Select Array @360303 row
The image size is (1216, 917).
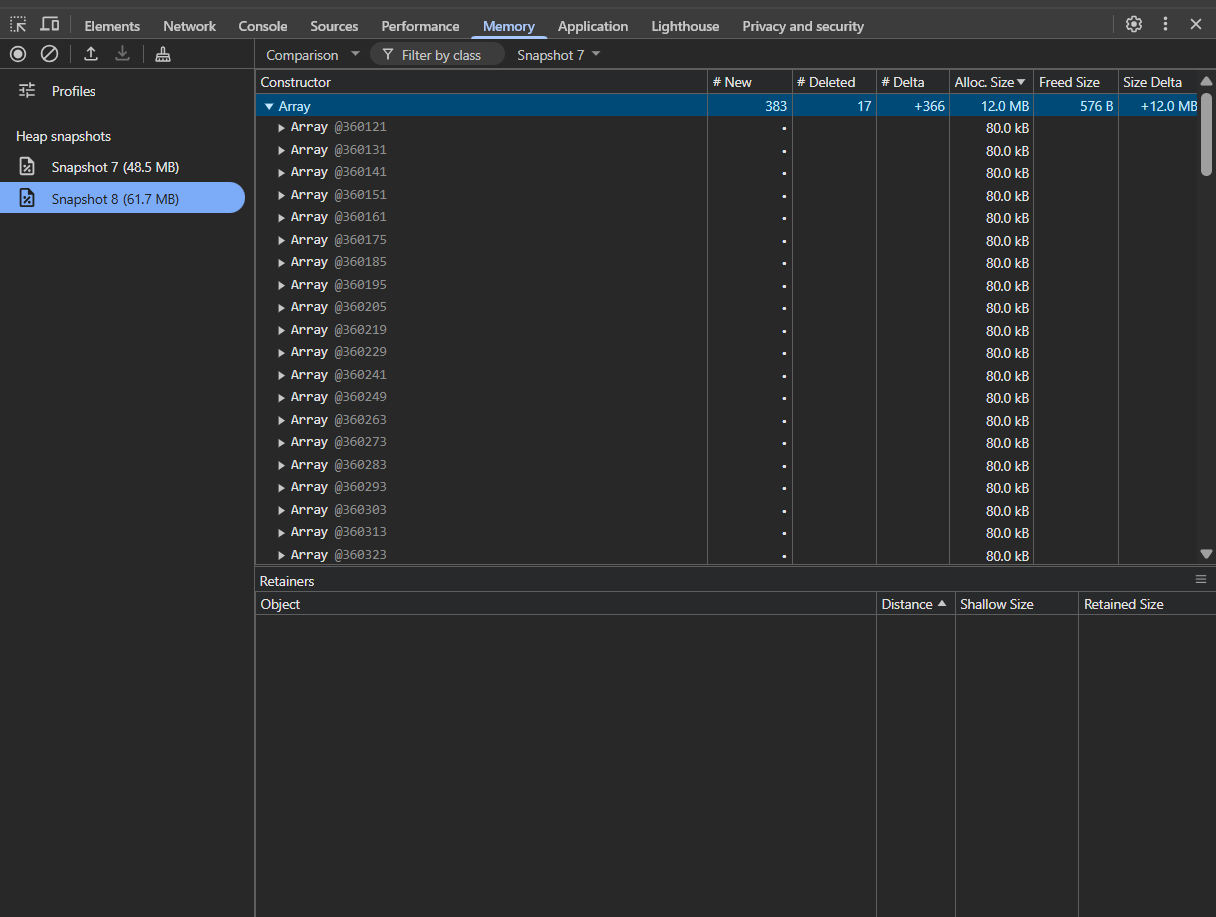click(726, 510)
